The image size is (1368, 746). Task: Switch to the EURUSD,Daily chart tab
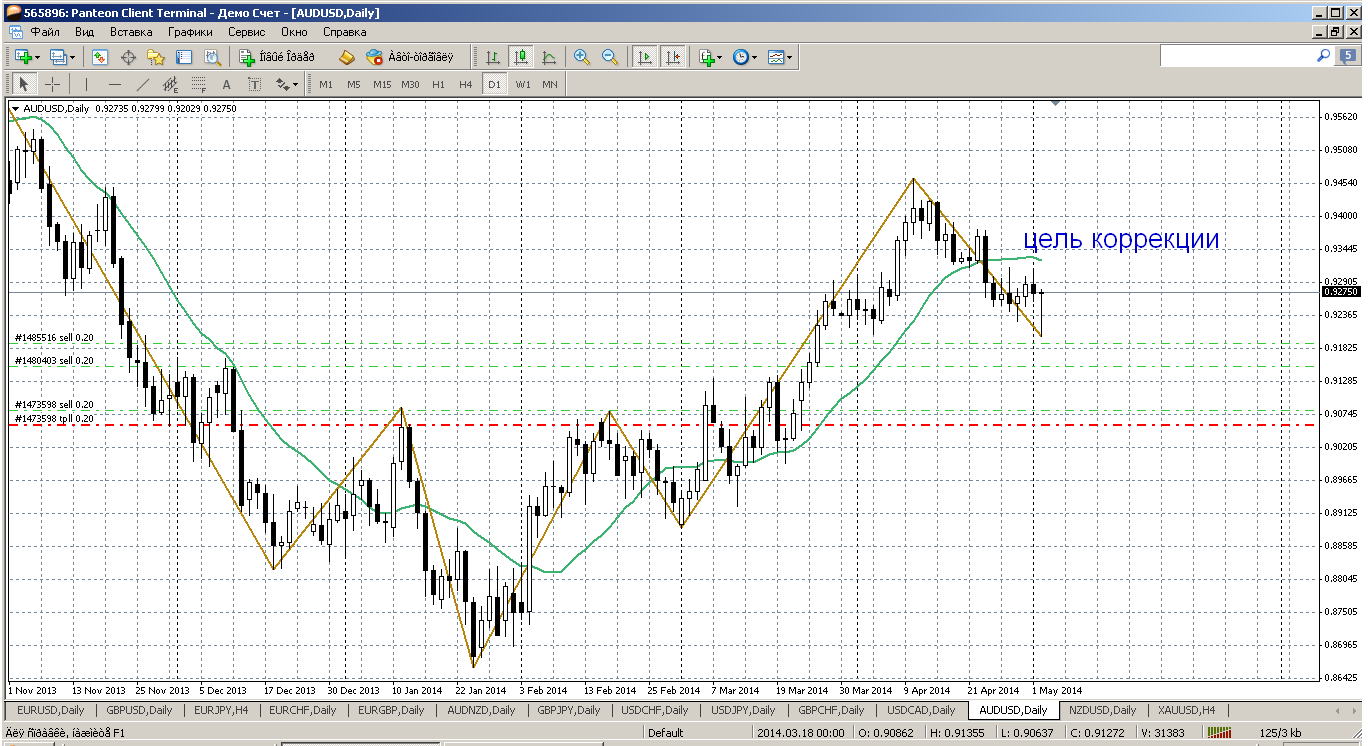(x=50, y=710)
